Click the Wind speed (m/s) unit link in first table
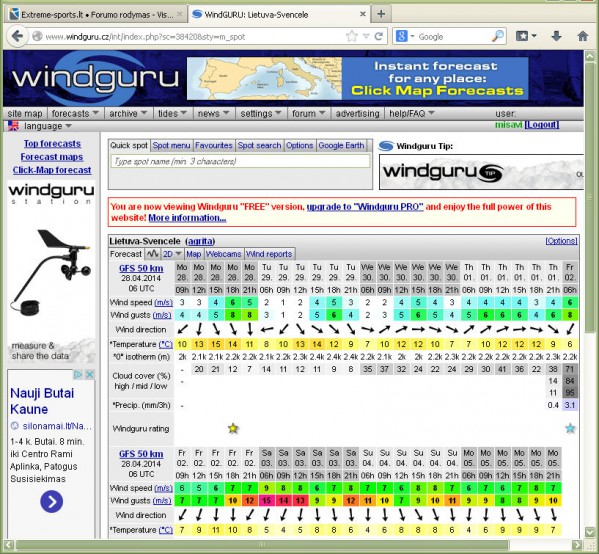The width and height of the screenshot is (599, 554). point(163,302)
